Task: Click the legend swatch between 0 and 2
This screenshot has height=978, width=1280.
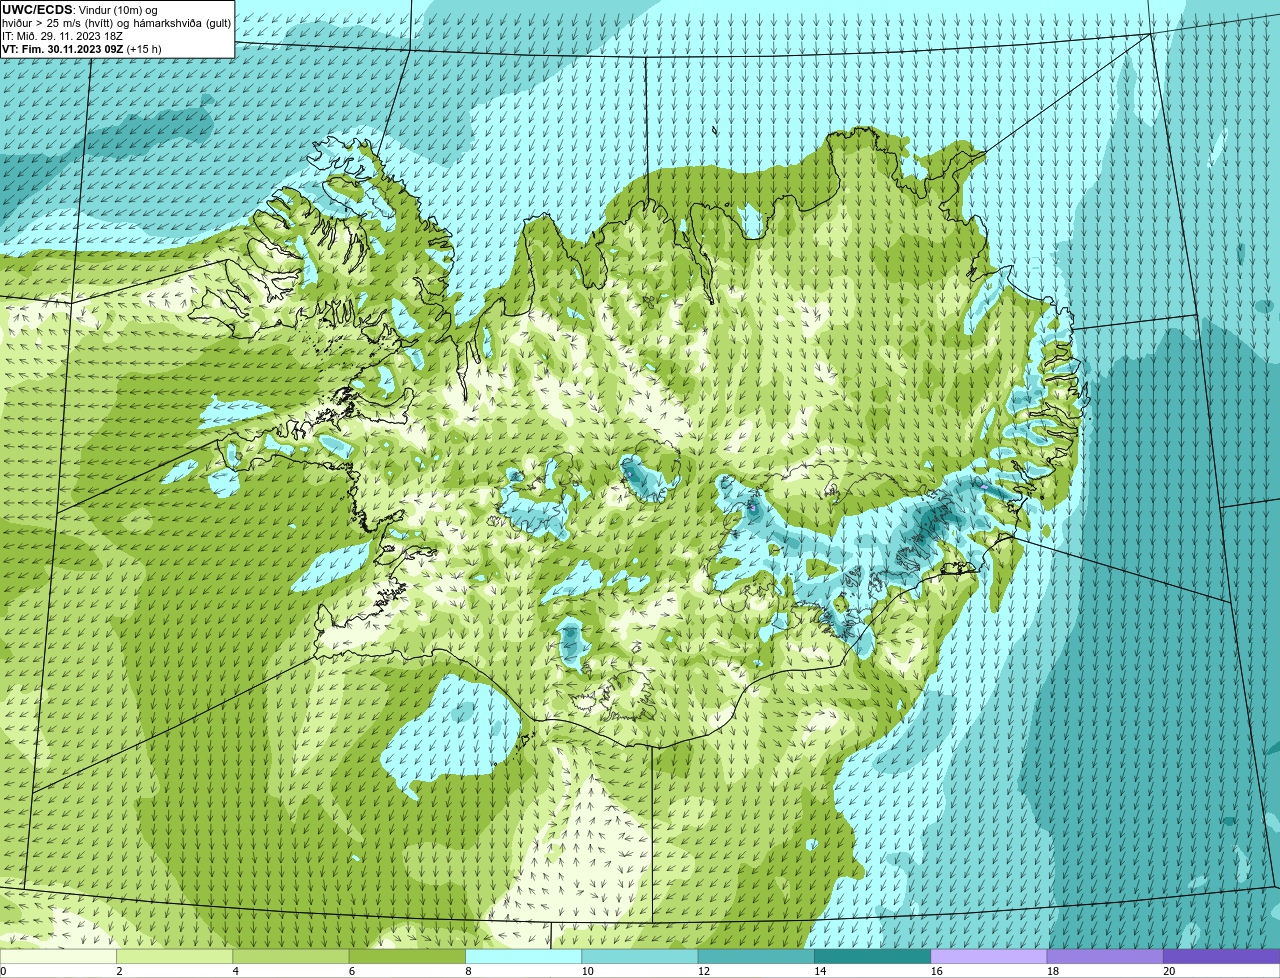Action: tap(58, 956)
